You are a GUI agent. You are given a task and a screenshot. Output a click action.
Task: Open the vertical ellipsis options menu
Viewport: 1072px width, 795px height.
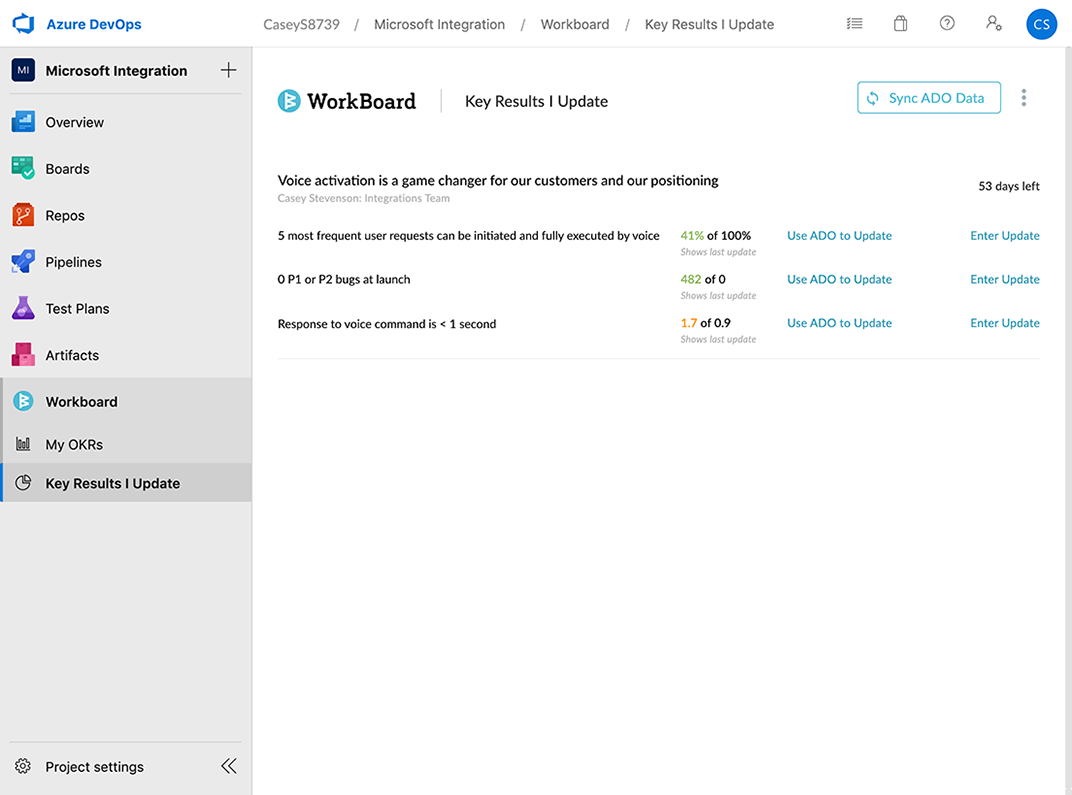[x=1023, y=97]
